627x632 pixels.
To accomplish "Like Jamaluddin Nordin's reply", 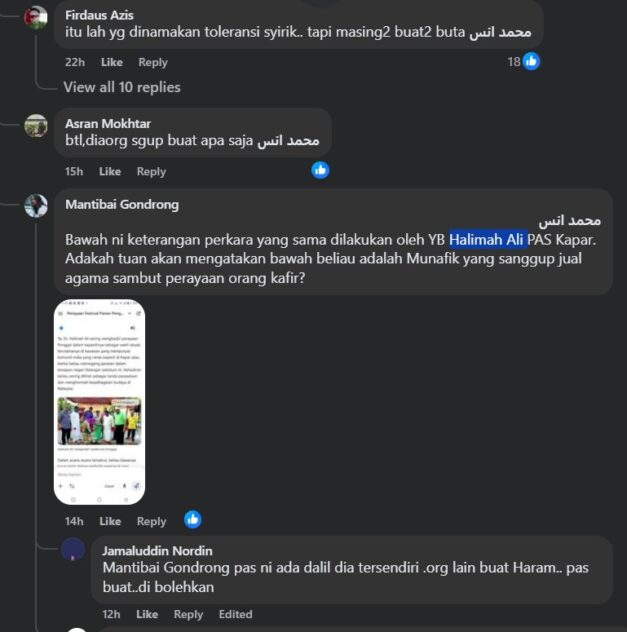I will point(147,615).
